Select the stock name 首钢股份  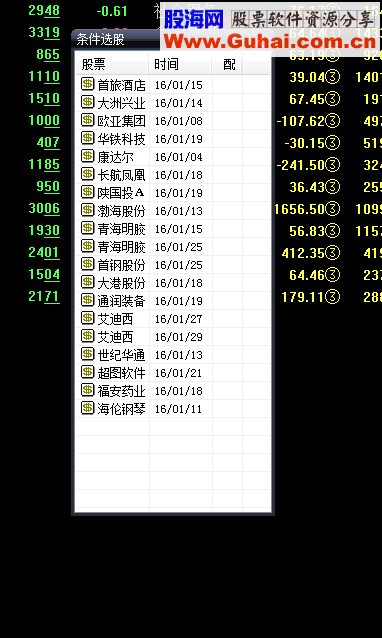click(121, 265)
